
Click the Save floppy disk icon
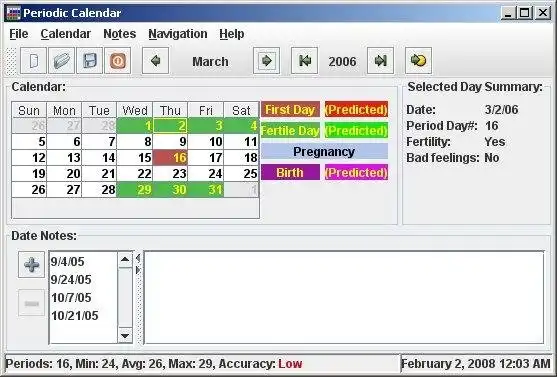(x=90, y=61)
